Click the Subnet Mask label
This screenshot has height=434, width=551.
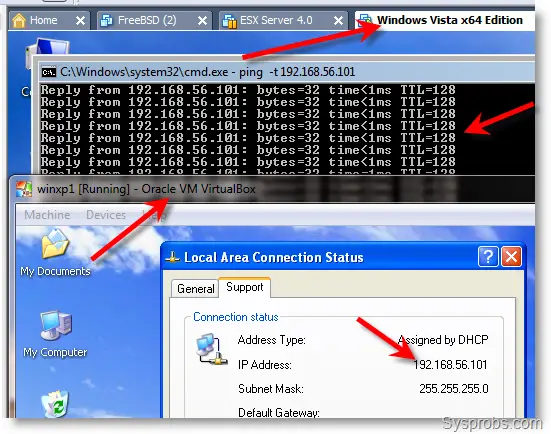271,389
